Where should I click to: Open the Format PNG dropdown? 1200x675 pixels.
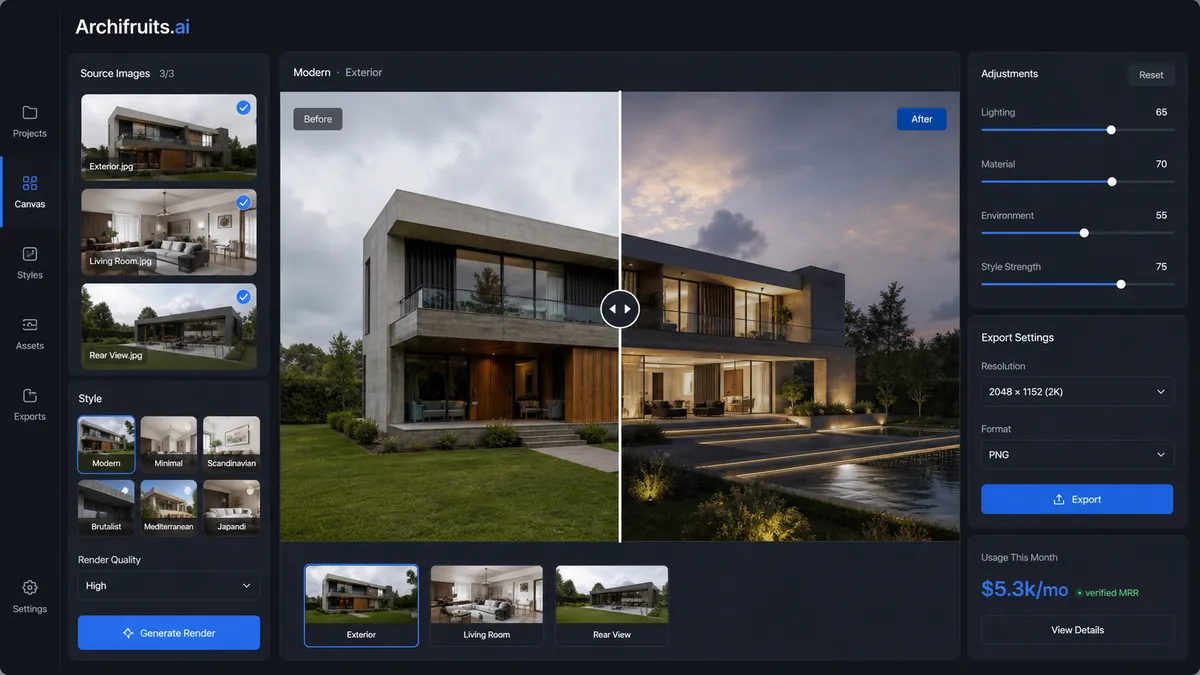(1077, 454)
